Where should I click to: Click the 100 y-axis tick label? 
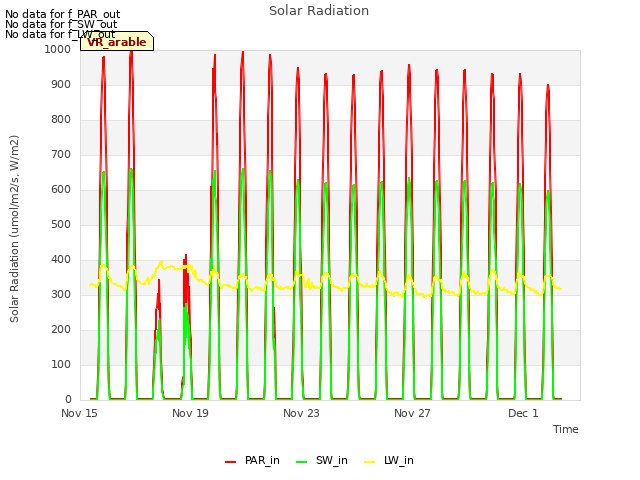click(61, 364)
